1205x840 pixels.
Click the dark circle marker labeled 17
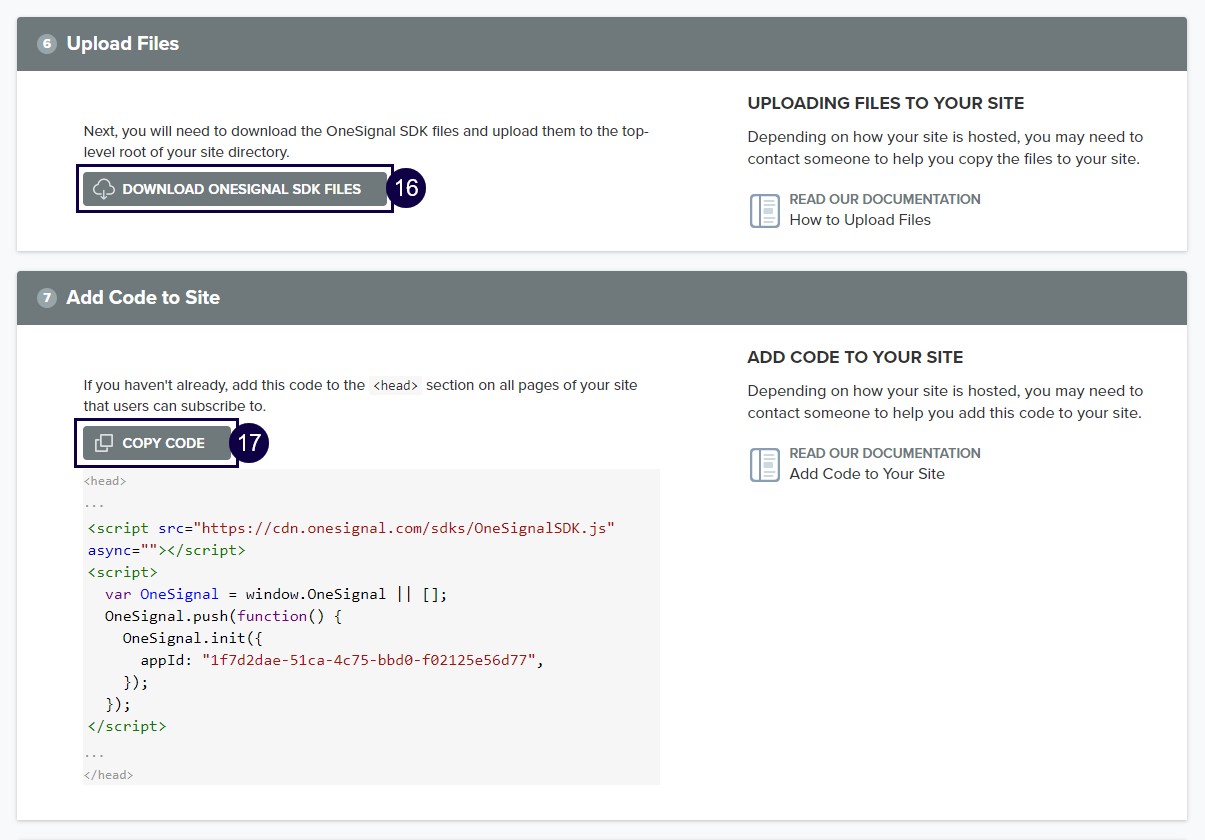pos(249,443)
